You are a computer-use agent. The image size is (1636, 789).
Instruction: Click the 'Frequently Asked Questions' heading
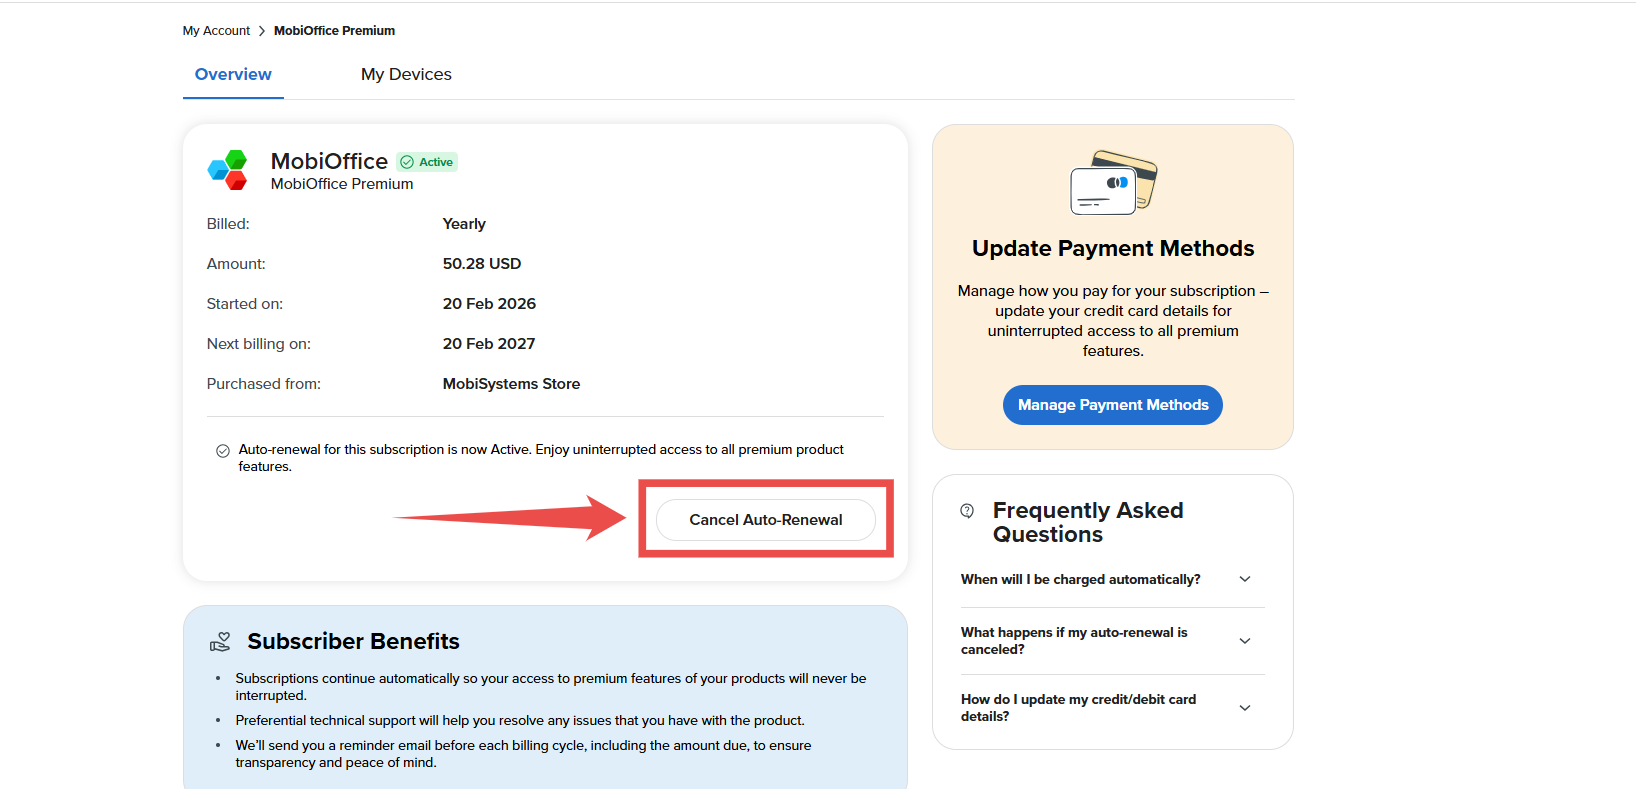(x=1088, y=522)
